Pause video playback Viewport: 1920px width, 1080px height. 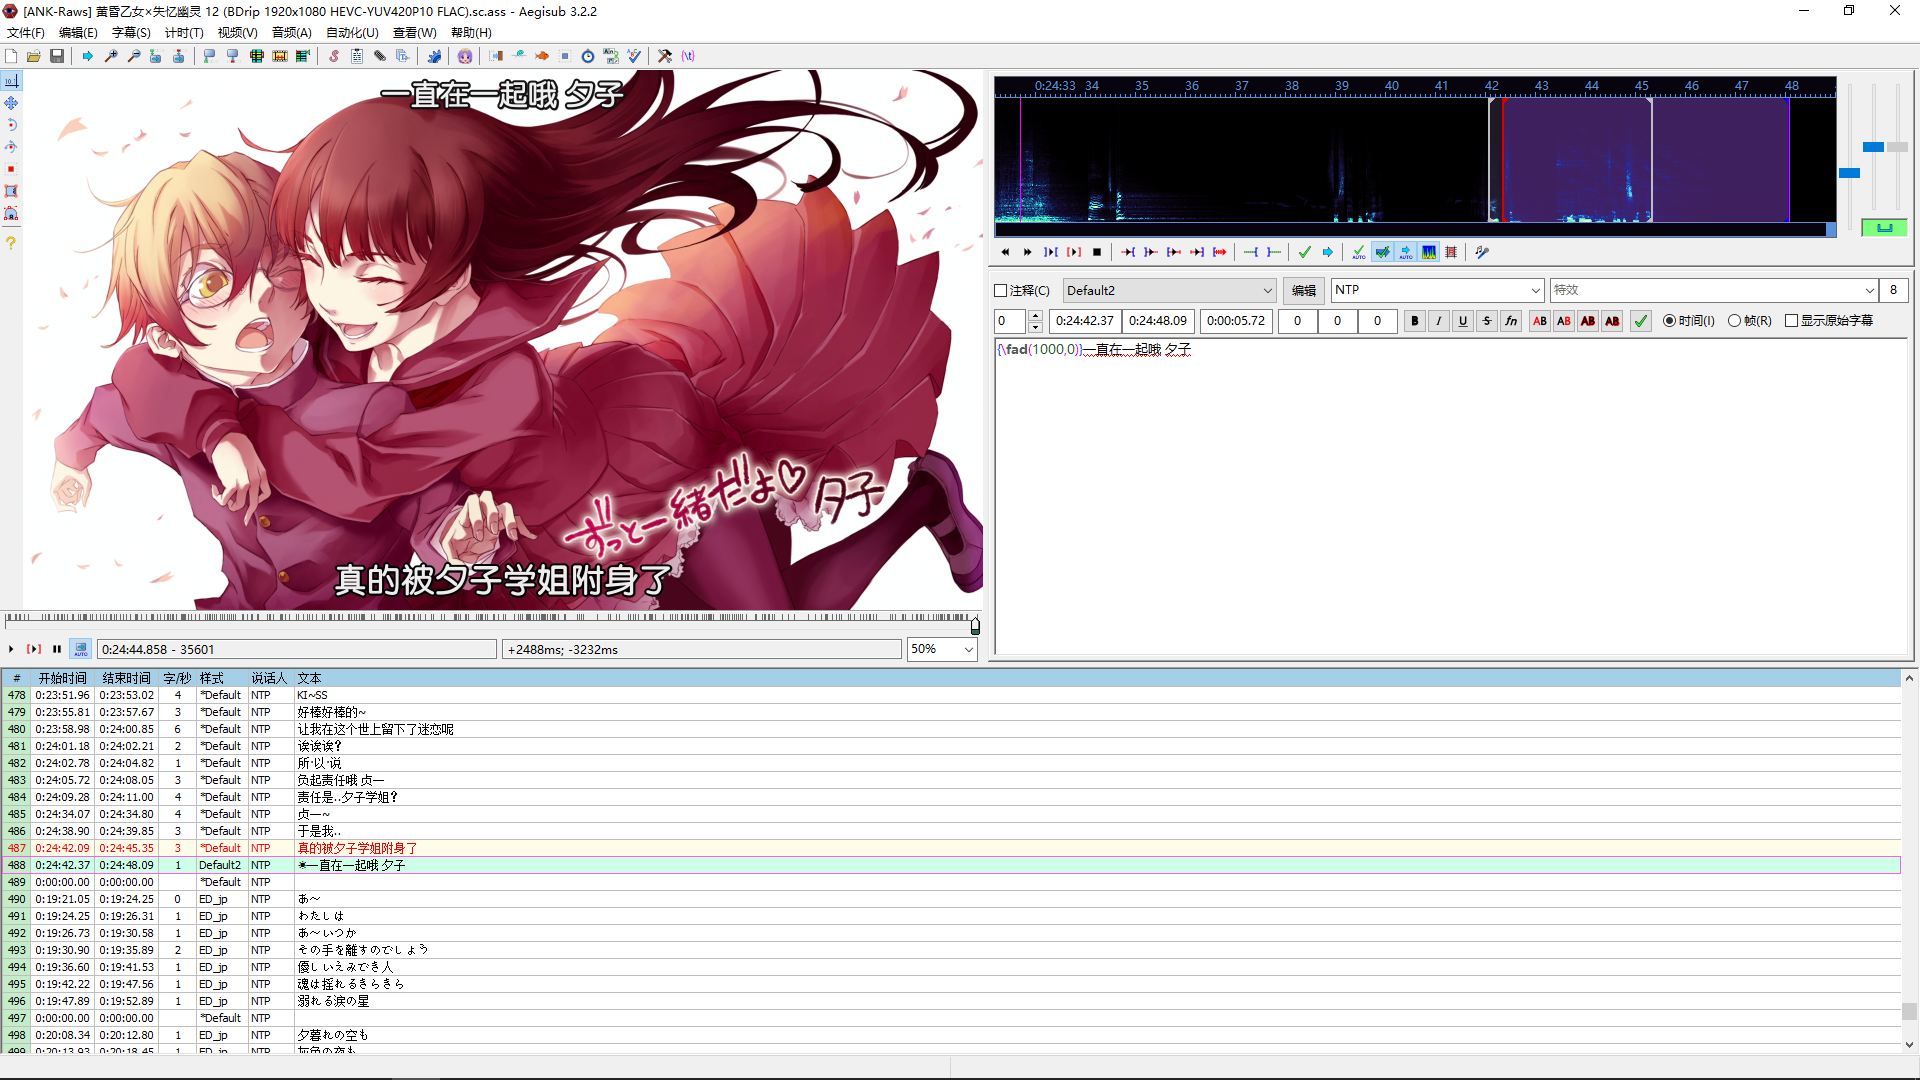(57, 649)
